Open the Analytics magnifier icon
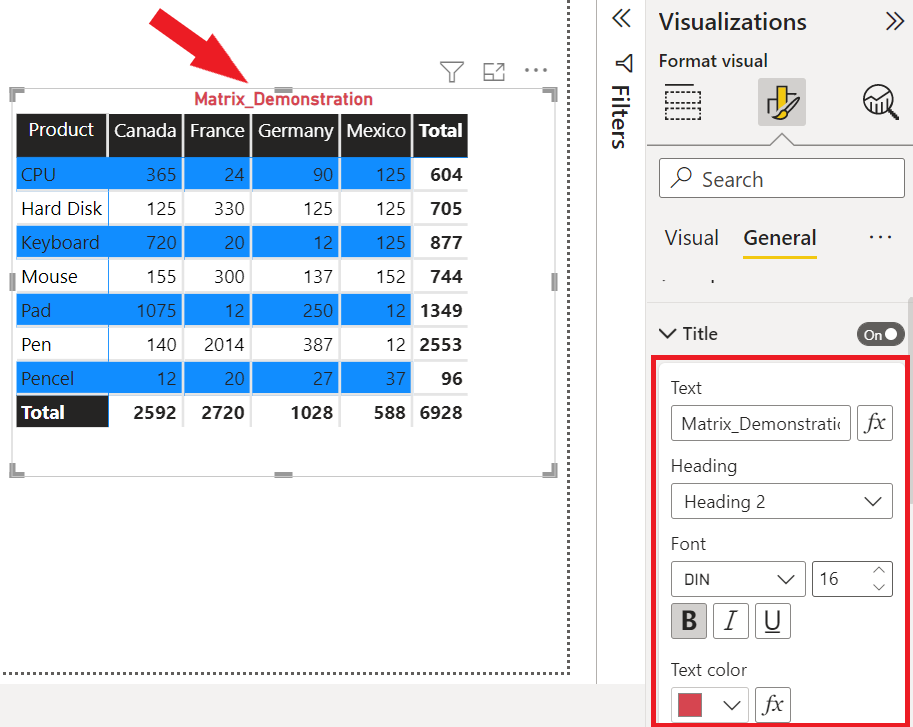The height and width of the screenshot is (727, 913). [880, 102]
